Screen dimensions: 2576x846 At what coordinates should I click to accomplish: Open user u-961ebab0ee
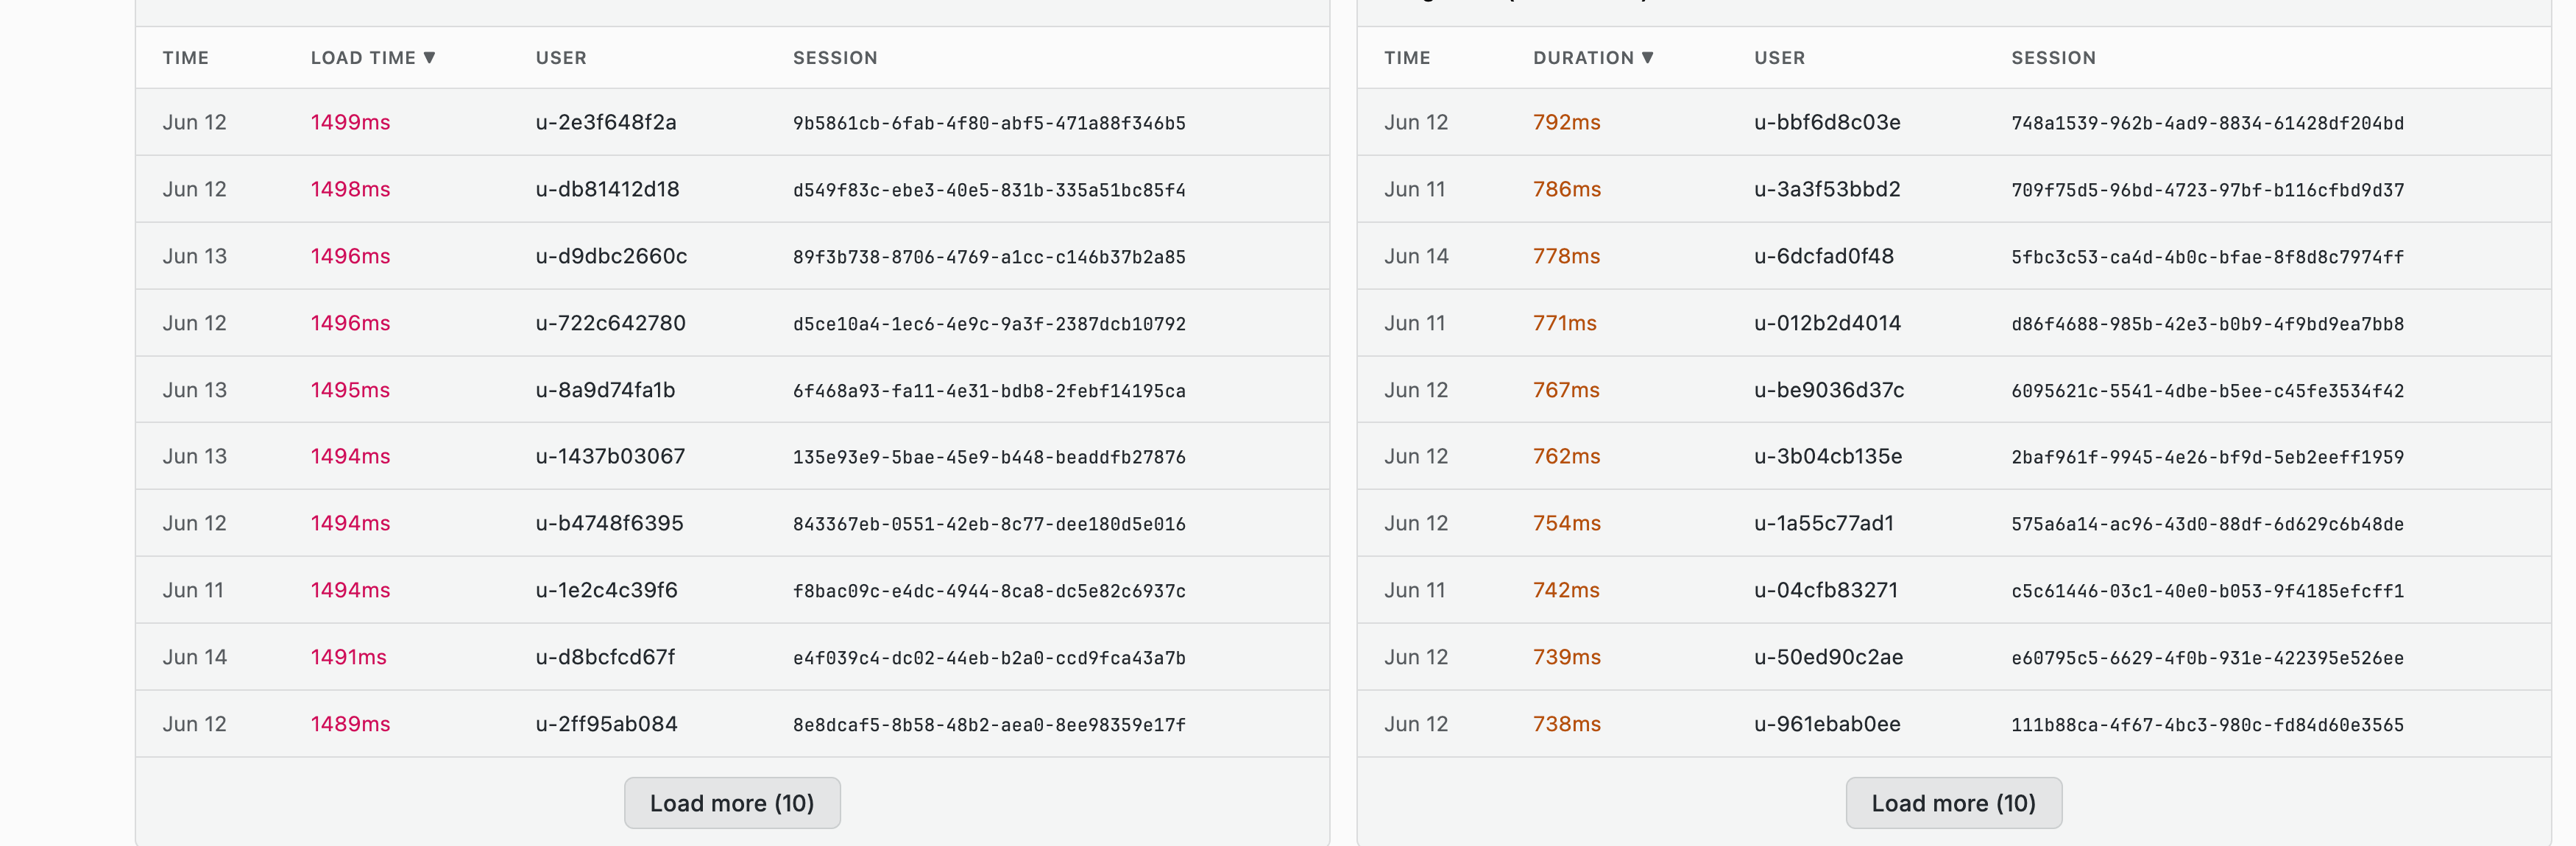click(1827, 724)
